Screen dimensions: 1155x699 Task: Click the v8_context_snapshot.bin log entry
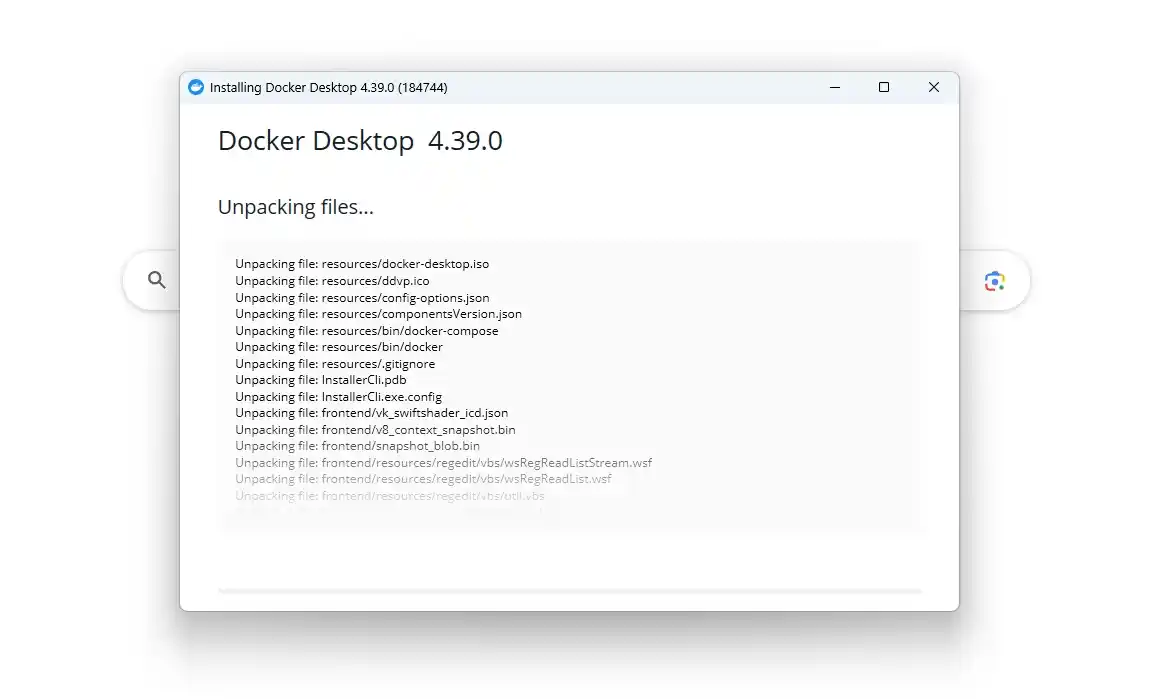[x=375, y=430]
